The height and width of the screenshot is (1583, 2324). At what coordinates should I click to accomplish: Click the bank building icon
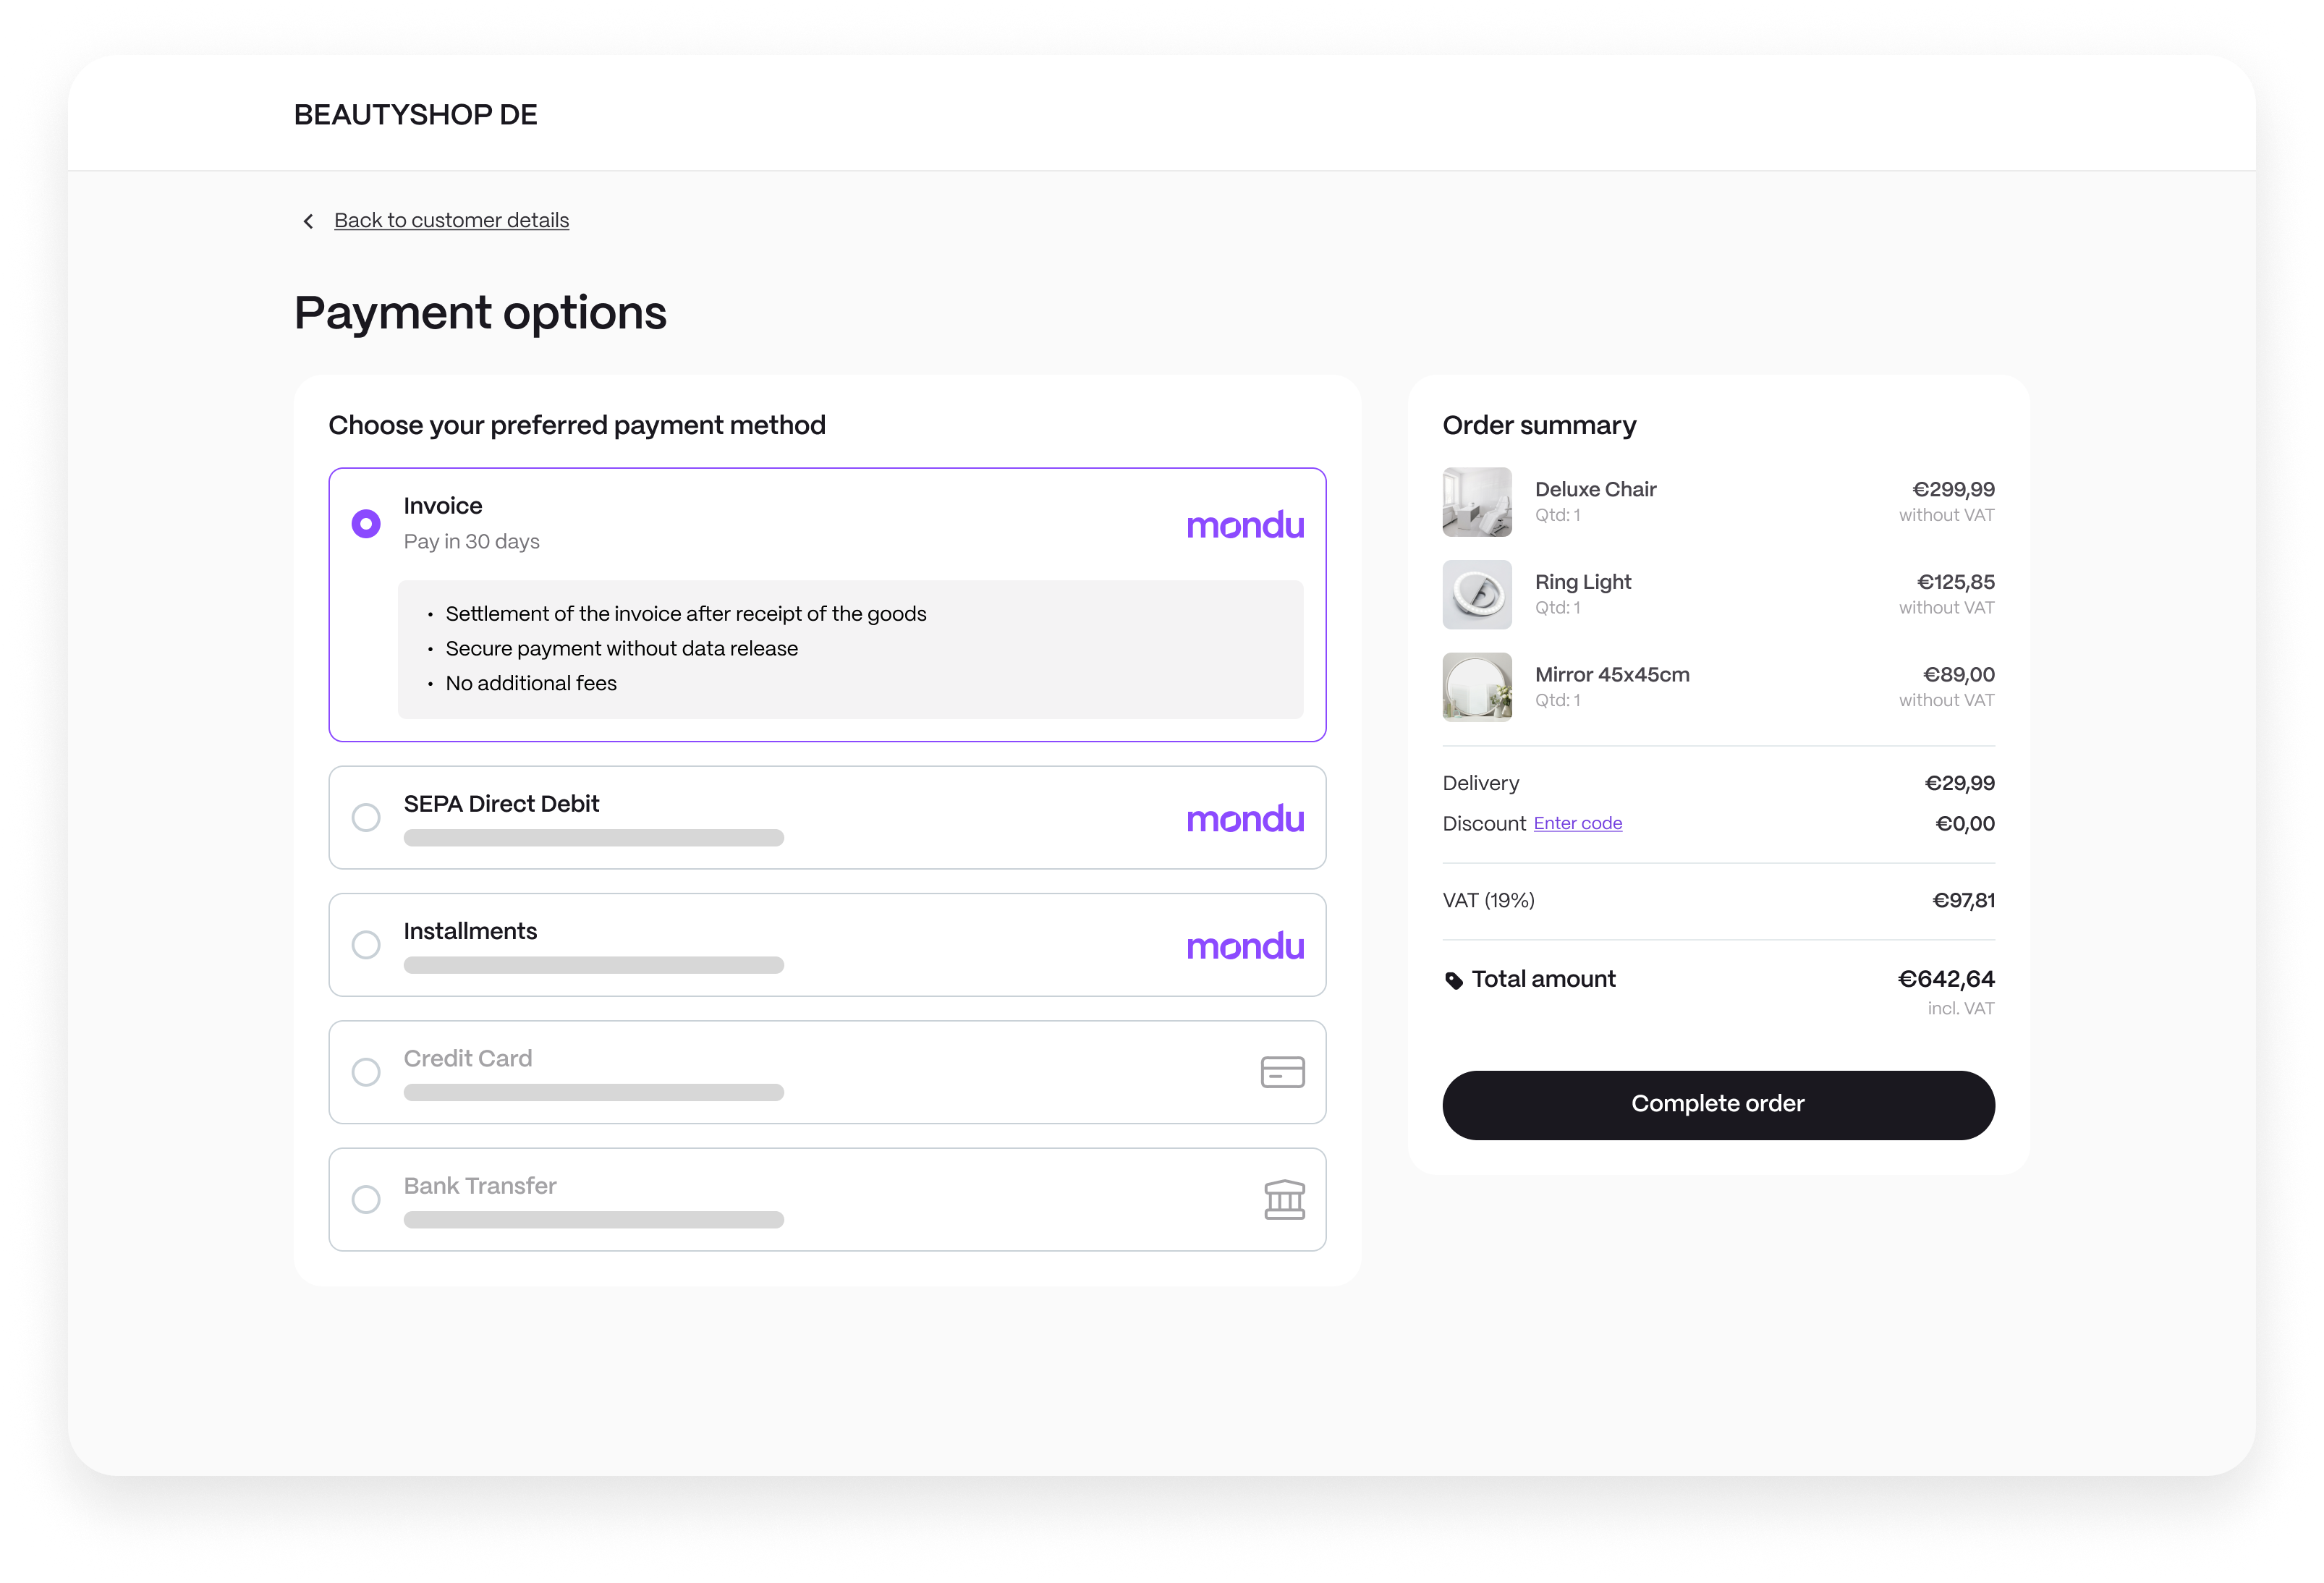pyautogui.click(x=1284, y=1199)
